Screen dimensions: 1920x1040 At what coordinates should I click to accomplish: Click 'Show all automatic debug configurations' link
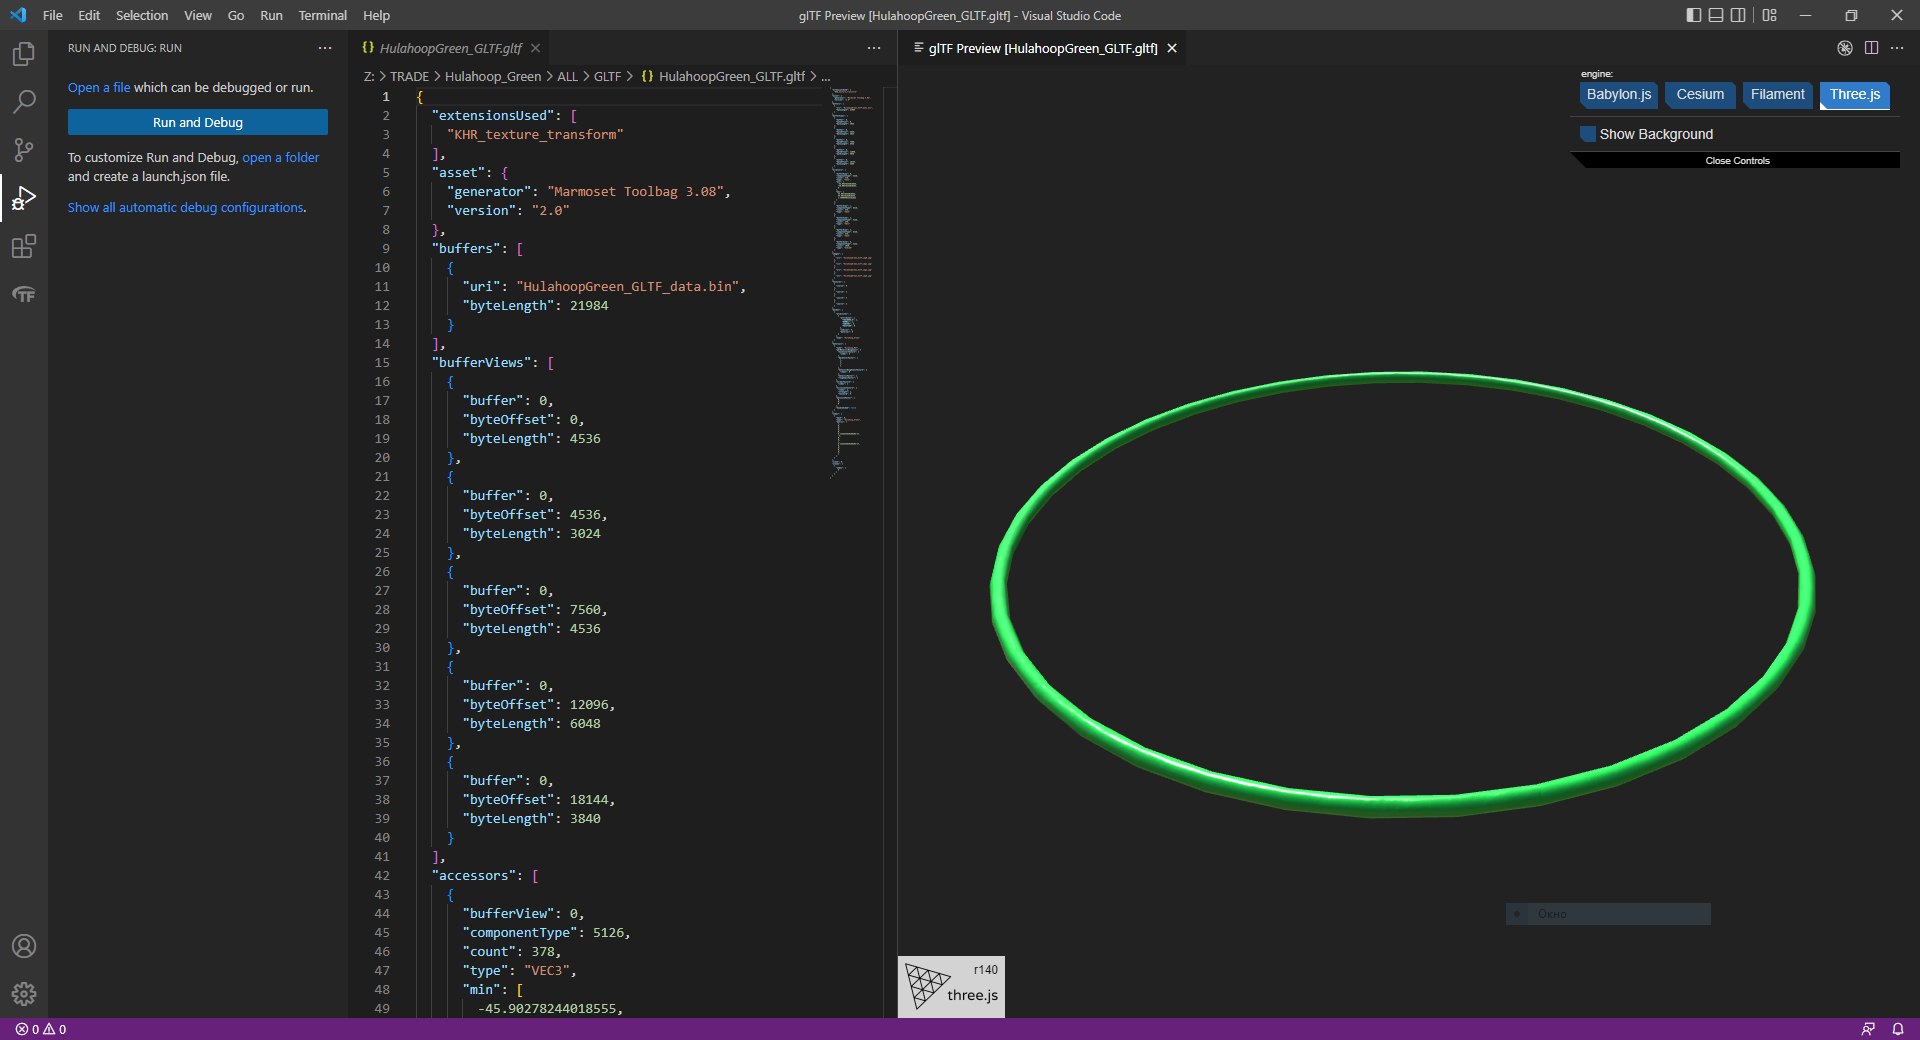click(187, 208)
